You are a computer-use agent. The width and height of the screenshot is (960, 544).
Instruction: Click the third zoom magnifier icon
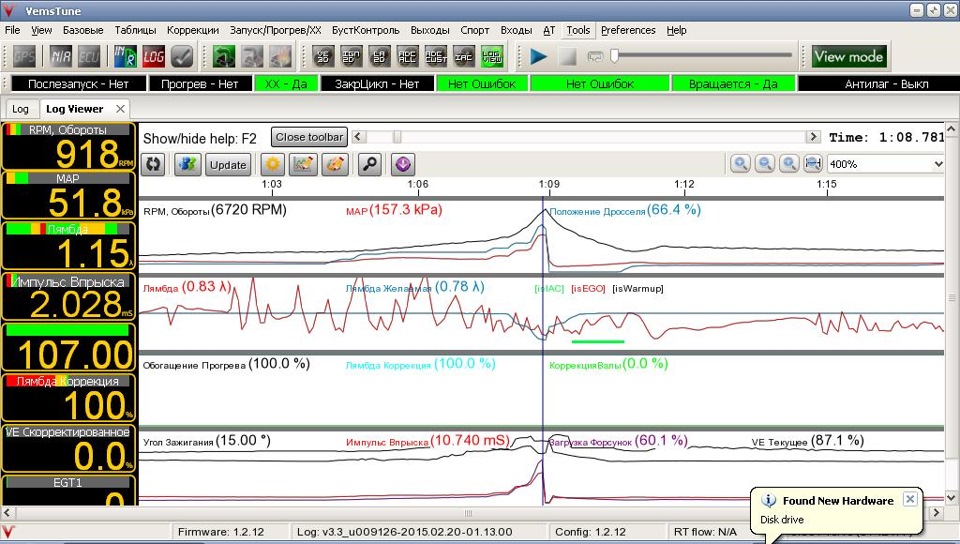pos(789,164)
